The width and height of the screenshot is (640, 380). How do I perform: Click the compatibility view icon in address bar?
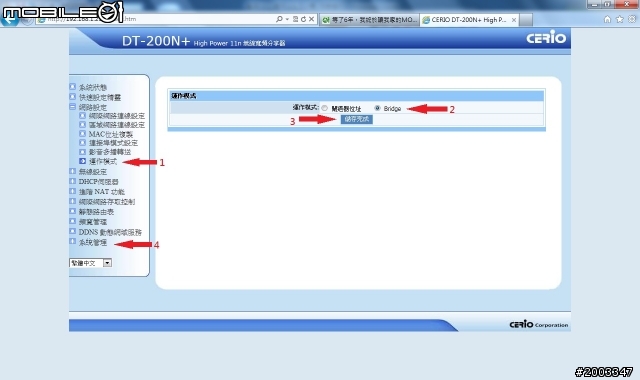click(x=296, y=19)
